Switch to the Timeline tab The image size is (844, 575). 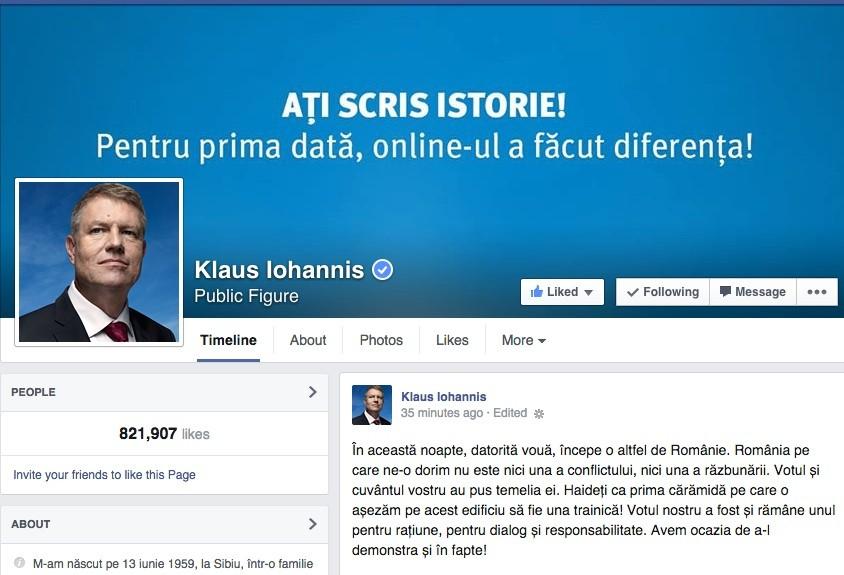[228, 340]
